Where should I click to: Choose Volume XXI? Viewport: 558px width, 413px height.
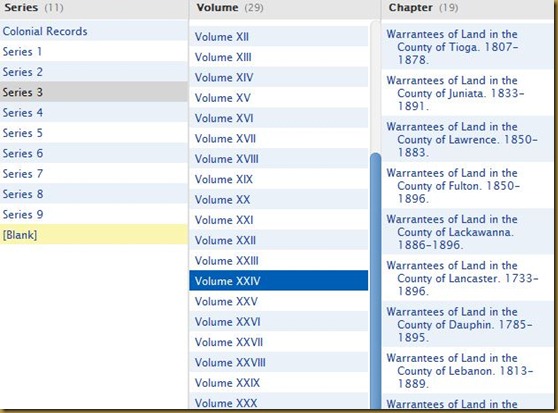[279, 220]
